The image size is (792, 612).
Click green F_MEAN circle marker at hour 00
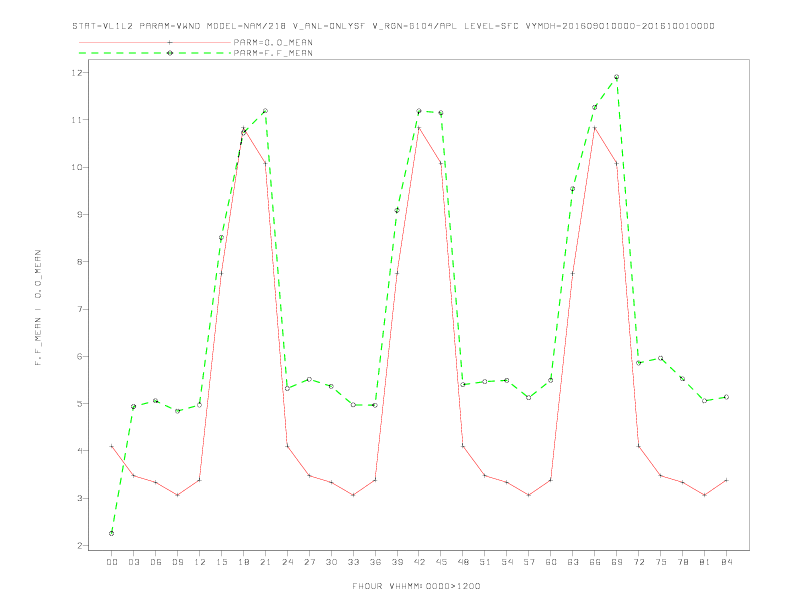[111, 533]
